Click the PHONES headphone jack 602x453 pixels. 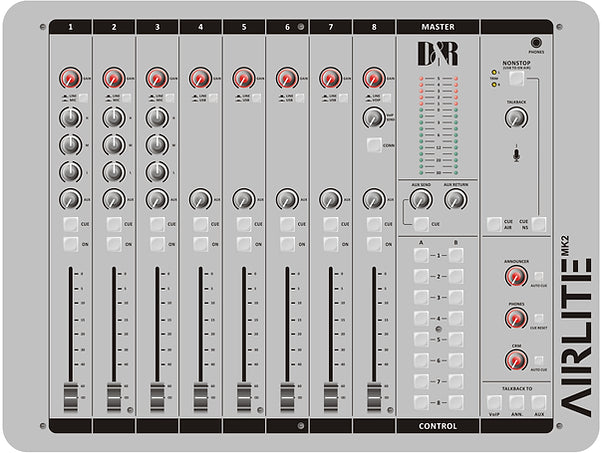tap(535, 43)
